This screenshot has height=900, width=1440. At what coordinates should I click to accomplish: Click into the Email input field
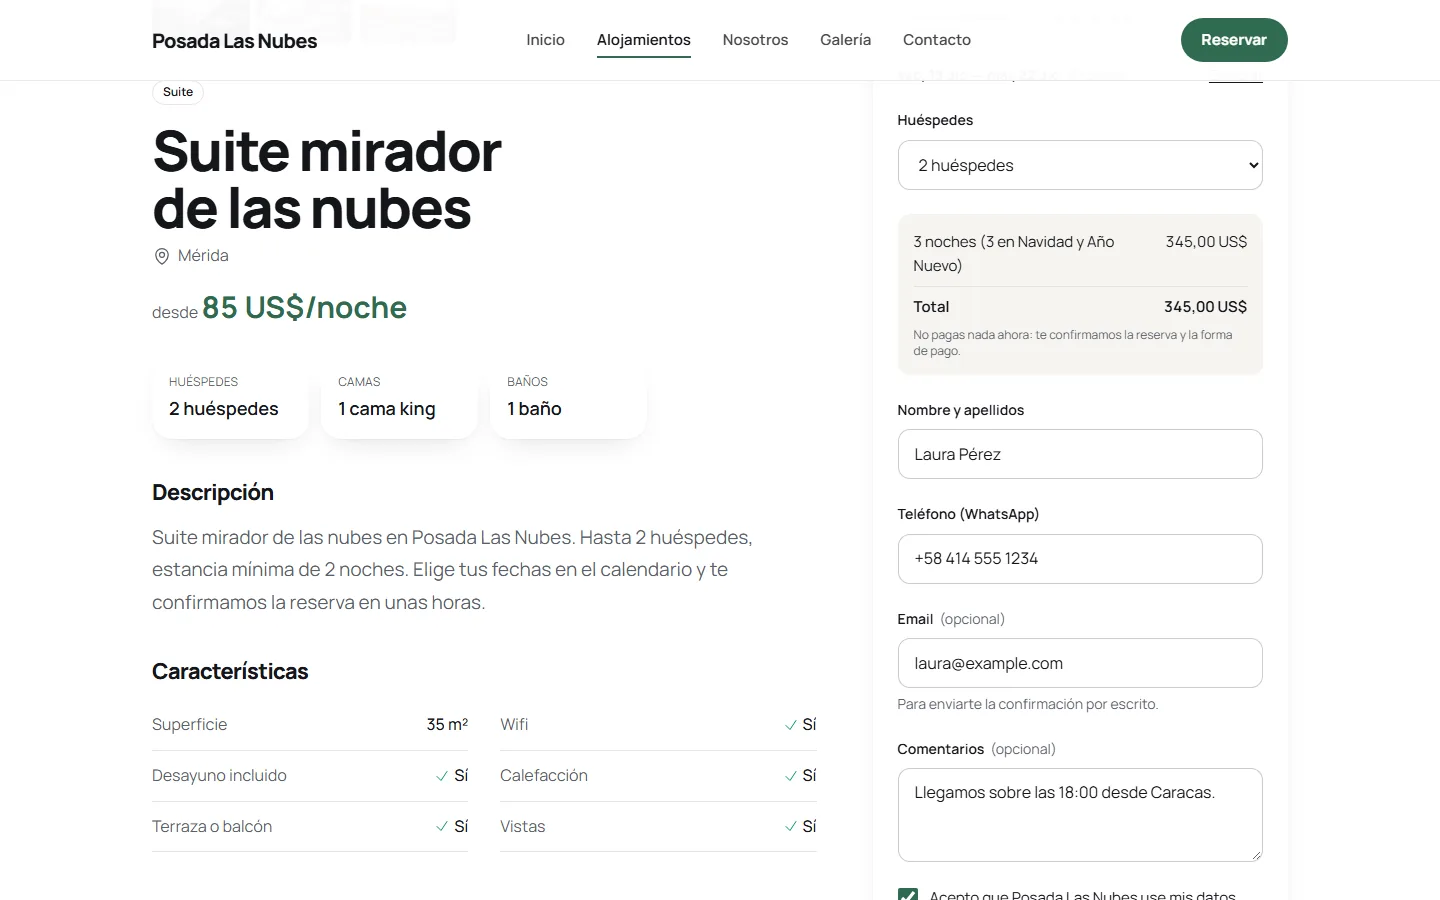point(1080,663)
